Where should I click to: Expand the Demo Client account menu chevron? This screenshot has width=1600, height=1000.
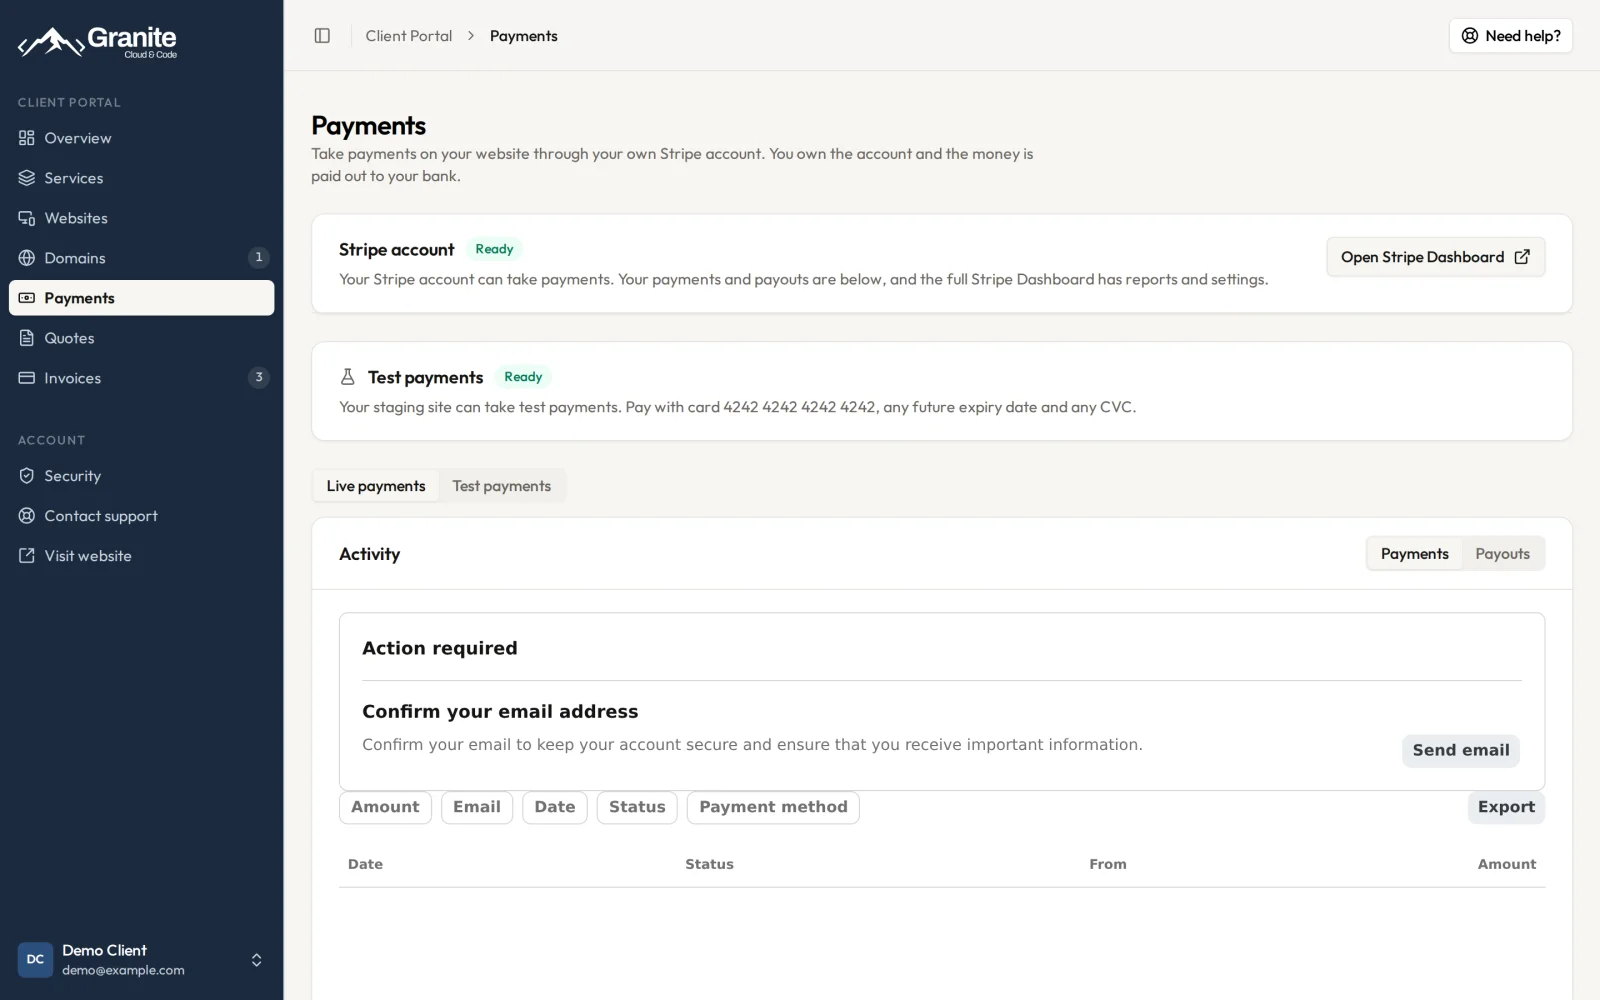(x=256, y=960)
